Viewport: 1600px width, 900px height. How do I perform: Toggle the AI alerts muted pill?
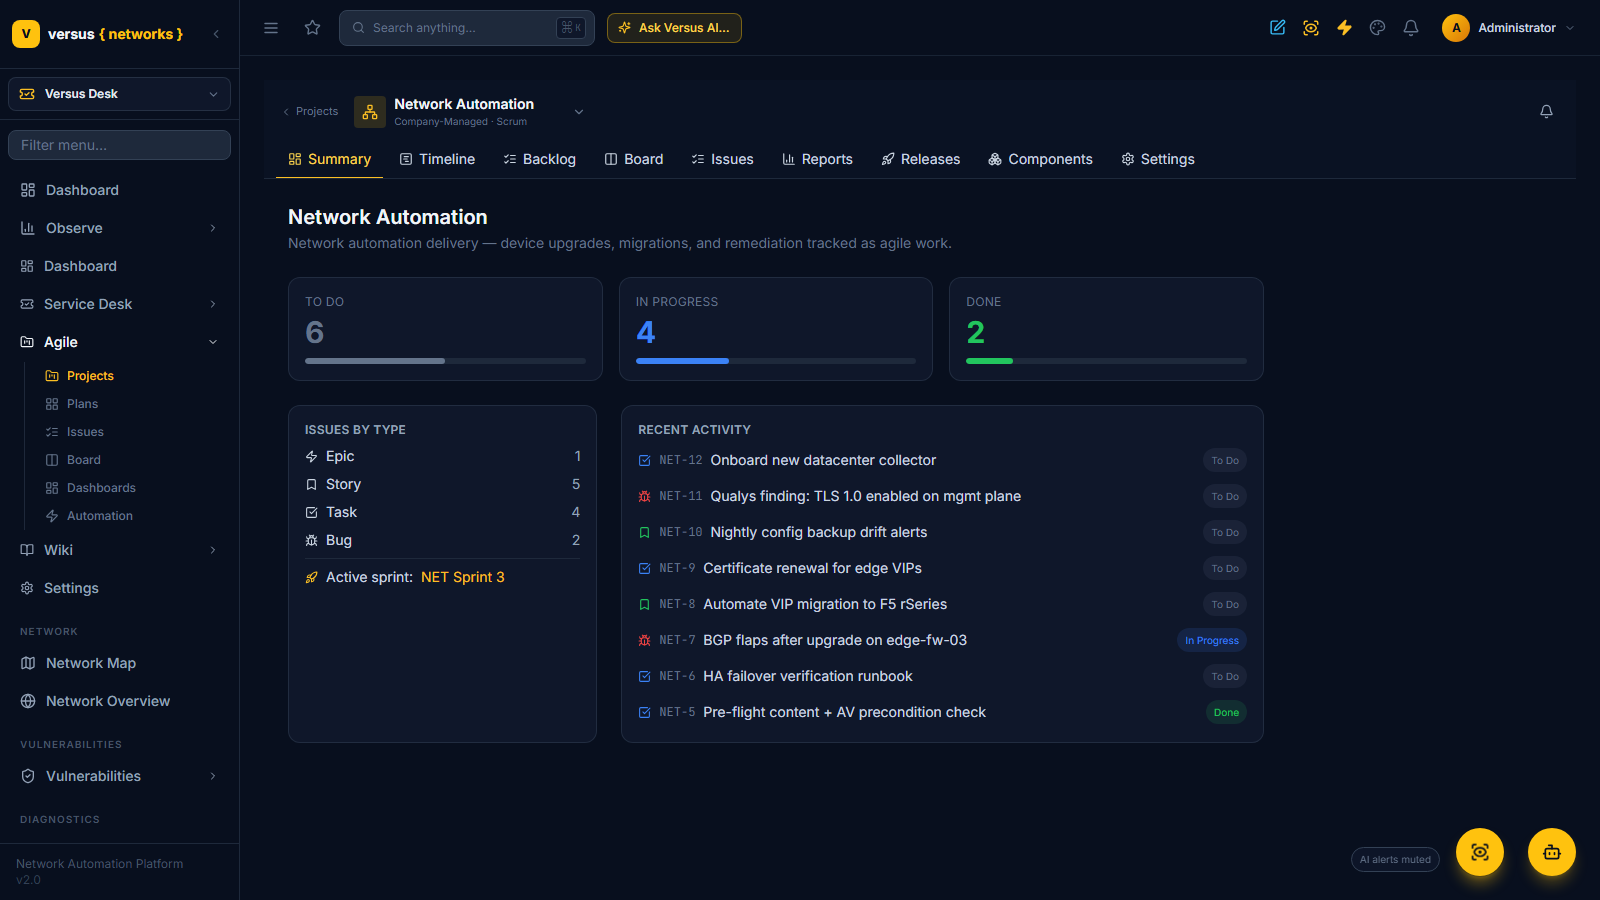point(1395,860)
